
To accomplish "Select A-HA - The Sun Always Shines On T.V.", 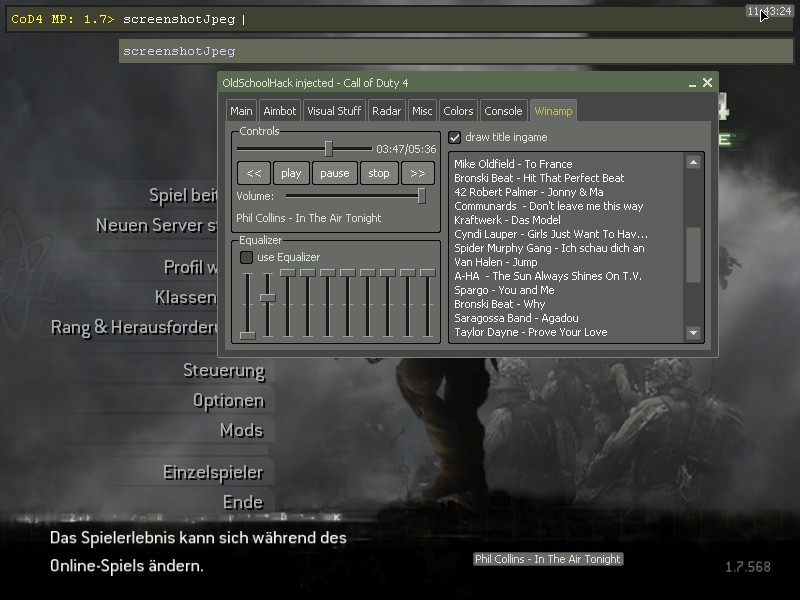I will click(x=547, y=277).
